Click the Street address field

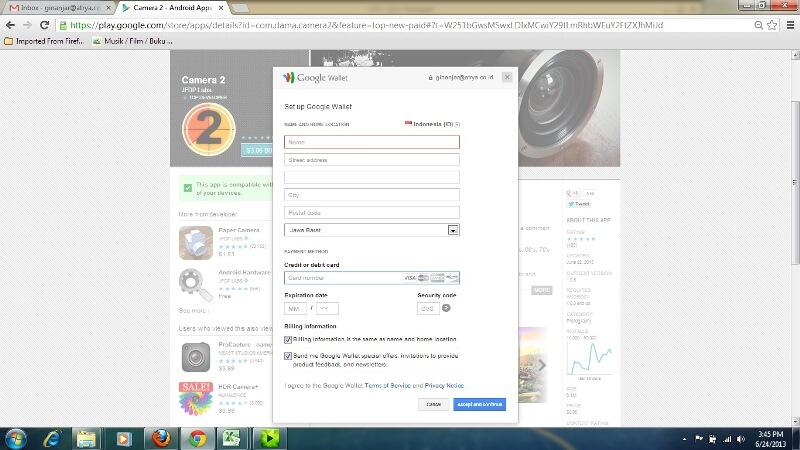click(x=372, y=160)
